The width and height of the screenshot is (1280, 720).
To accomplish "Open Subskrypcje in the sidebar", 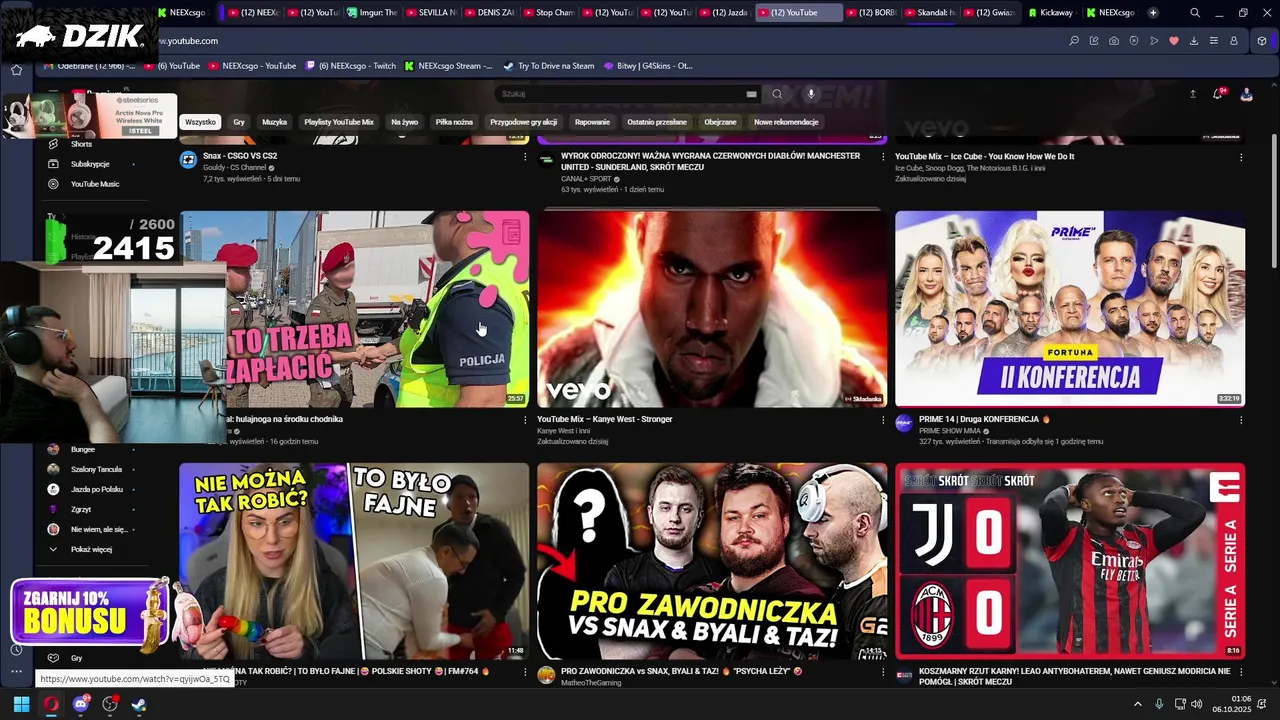I will [90, 164].
